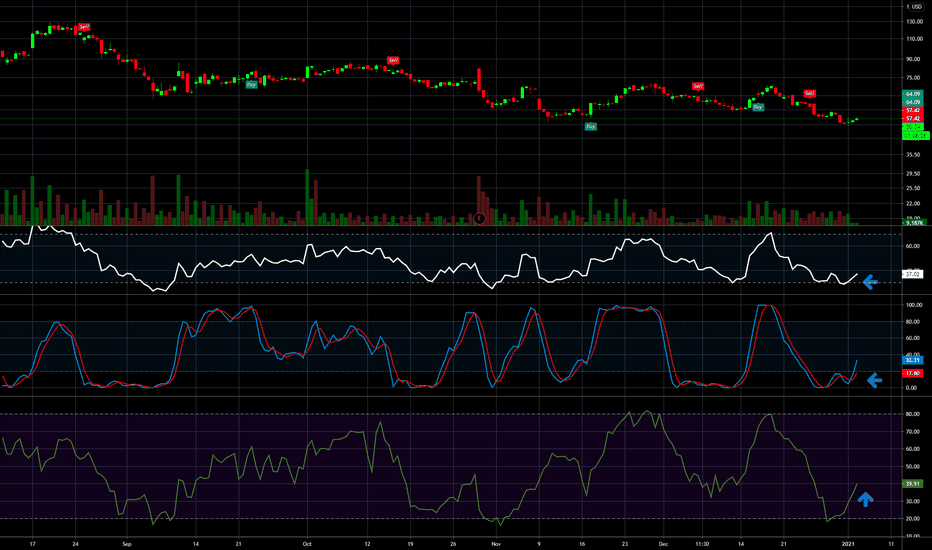Click the Sep label on time axis
The height and width of the screenshot is (550, 932).
point(126,543)
